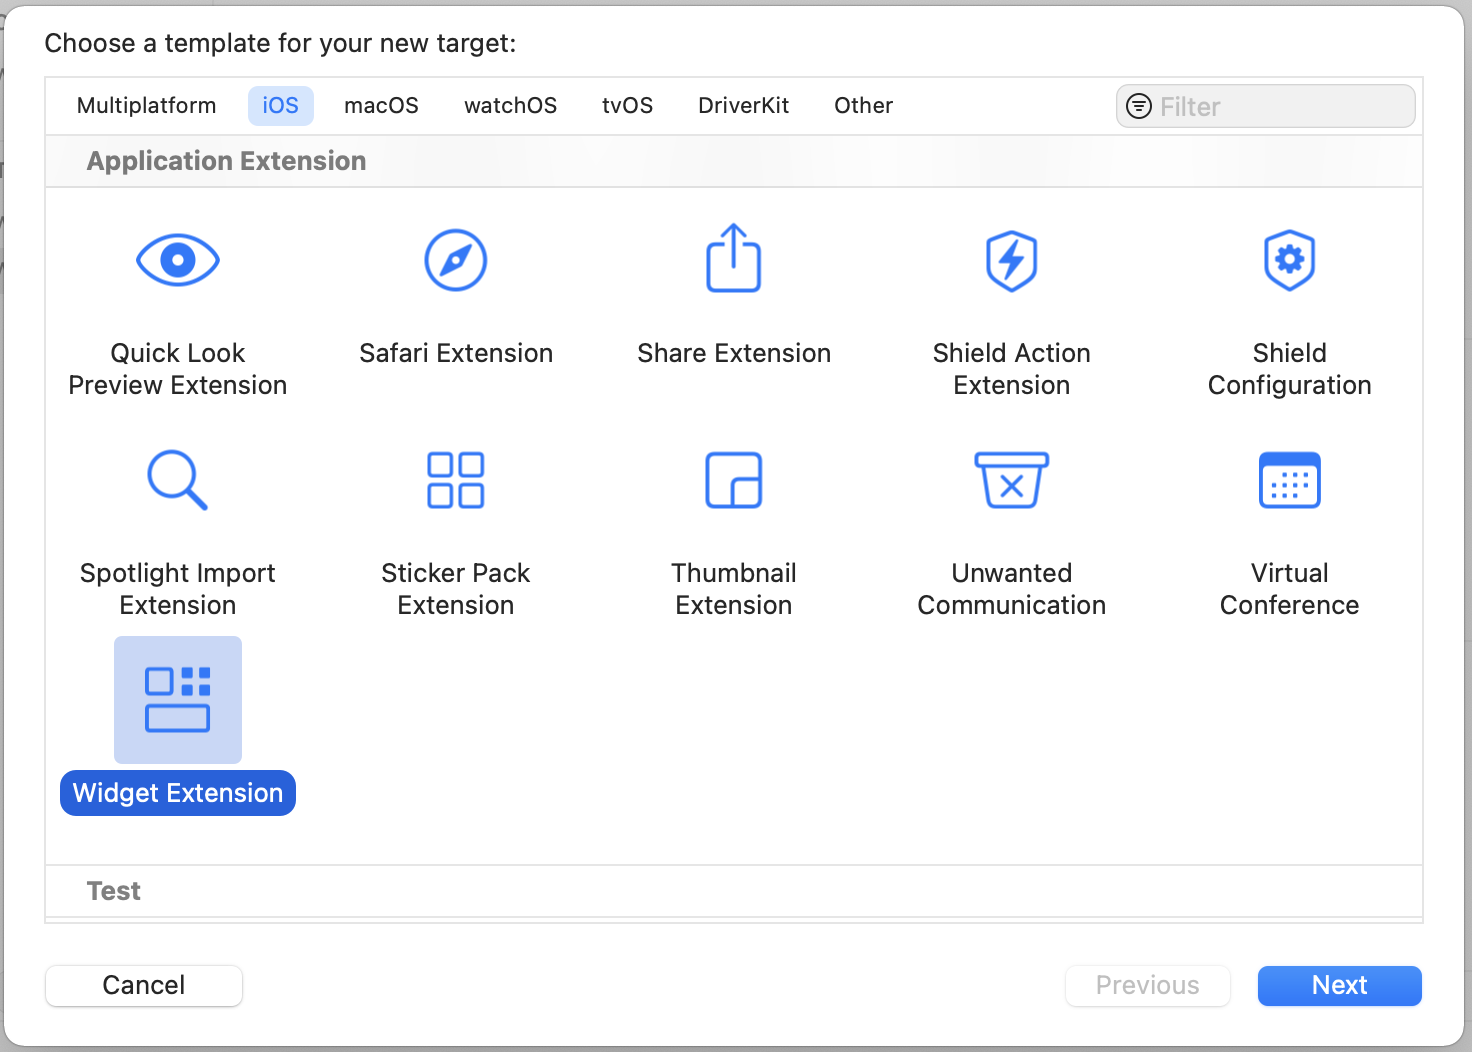Click the Widget Extension template icon
Viewport: 1472px width, 1052px height.
pyautogui.click(x=178, y=700)
